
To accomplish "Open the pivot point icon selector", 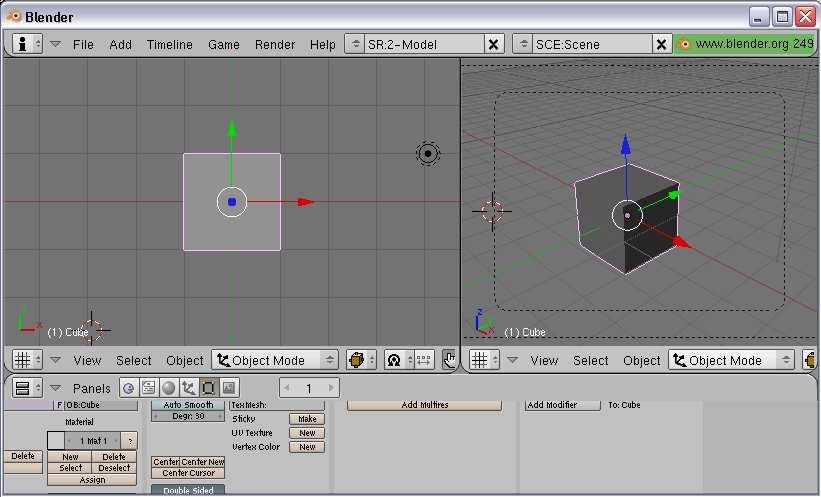I will [x=398, y=360].
